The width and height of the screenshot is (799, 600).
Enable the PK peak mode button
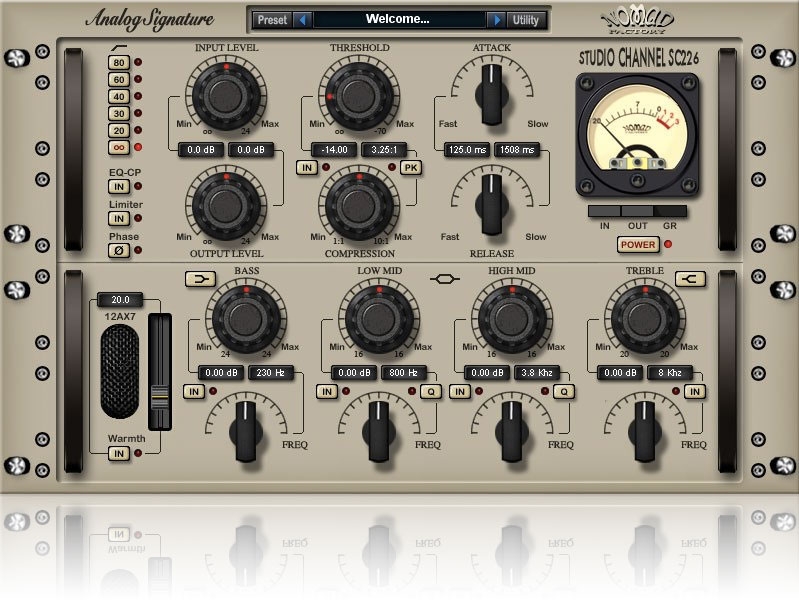pyautogui.click(x=410, y=168)
